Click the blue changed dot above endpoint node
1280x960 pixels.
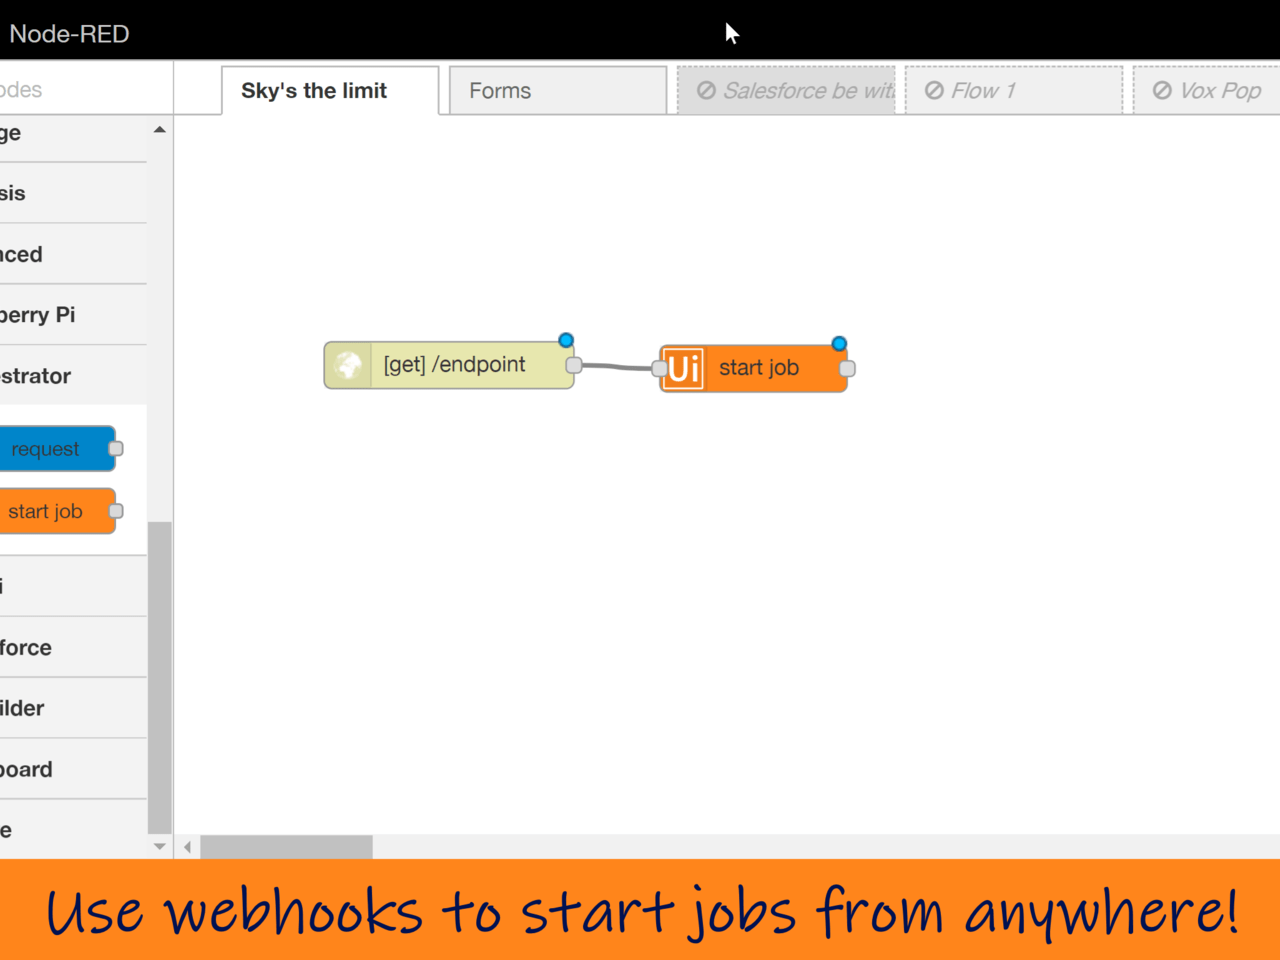click(x=566, y=341)
